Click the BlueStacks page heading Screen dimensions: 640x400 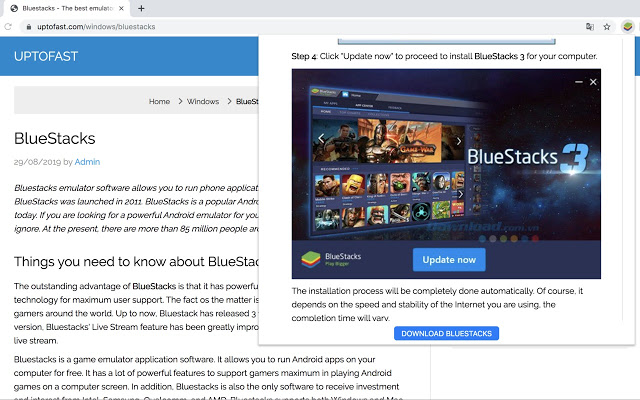tap(55, 139)
